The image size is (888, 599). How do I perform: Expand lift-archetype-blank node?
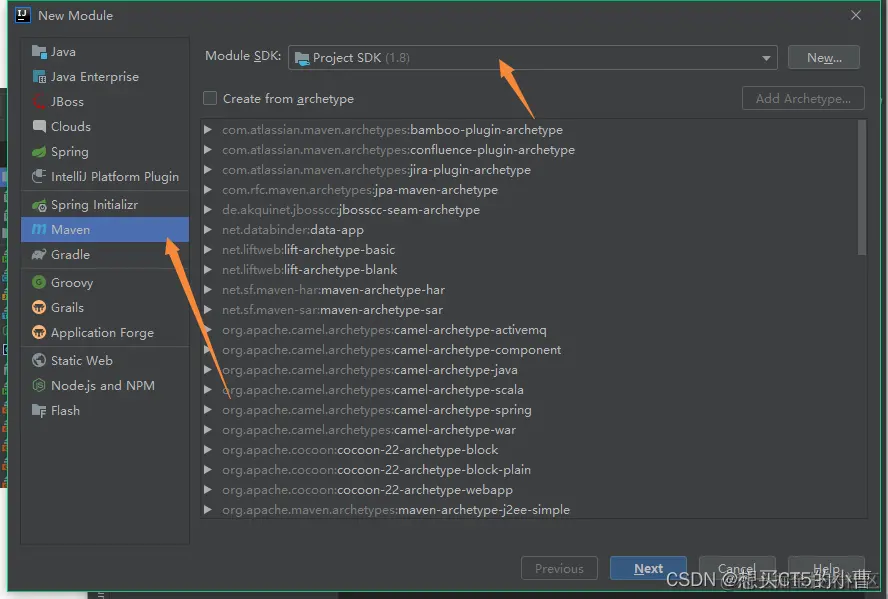(x=208, y=269)
